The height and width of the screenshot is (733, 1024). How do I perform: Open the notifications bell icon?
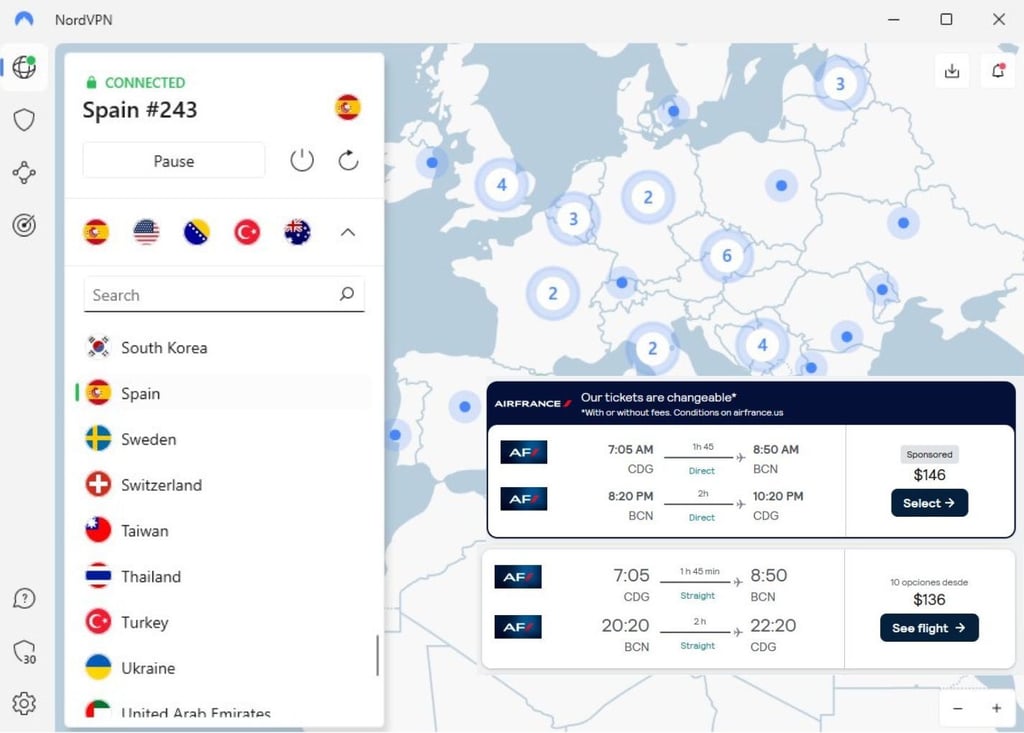pyautogui.click(x=998, y=71)
